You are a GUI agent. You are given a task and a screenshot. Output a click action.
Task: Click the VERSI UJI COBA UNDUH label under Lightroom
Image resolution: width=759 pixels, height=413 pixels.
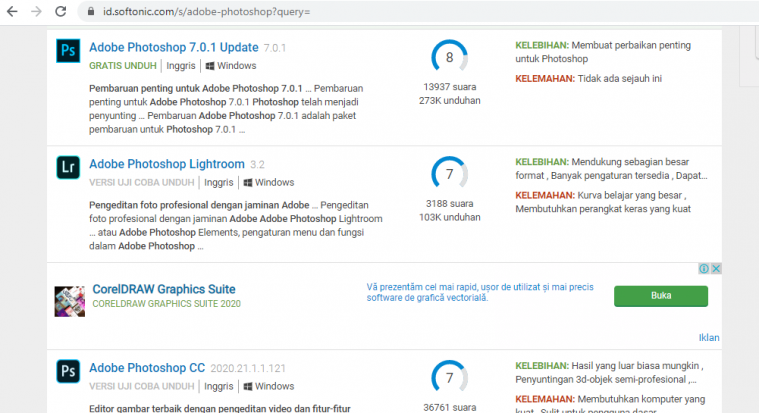(141, 183)
